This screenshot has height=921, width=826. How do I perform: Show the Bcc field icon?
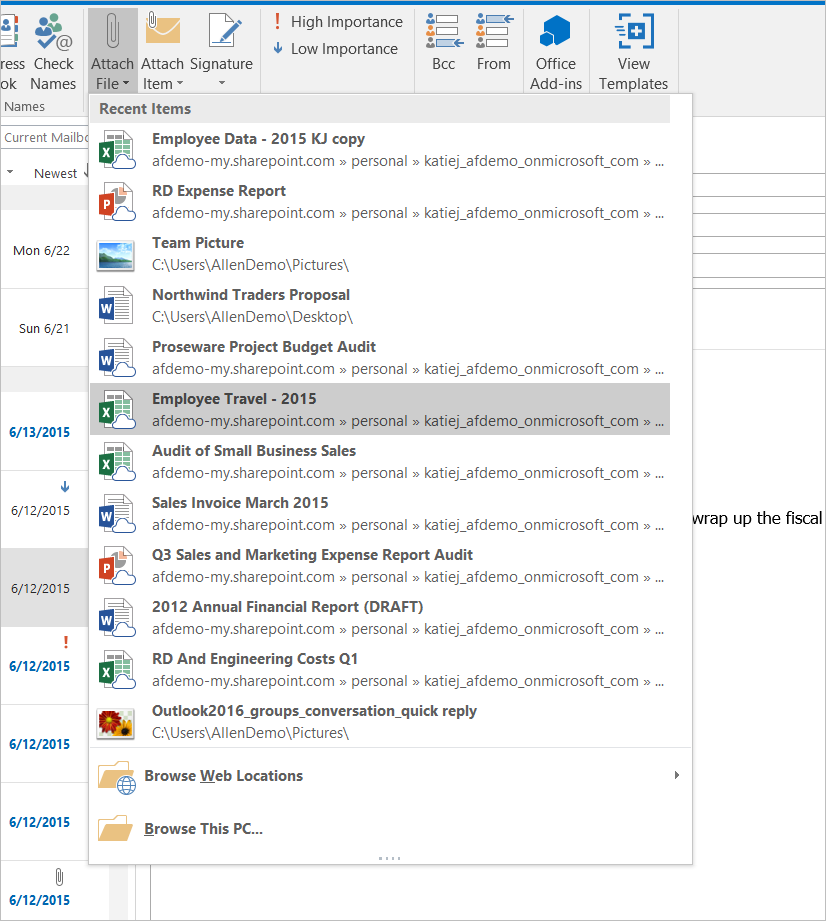click(x=443, y=32)
